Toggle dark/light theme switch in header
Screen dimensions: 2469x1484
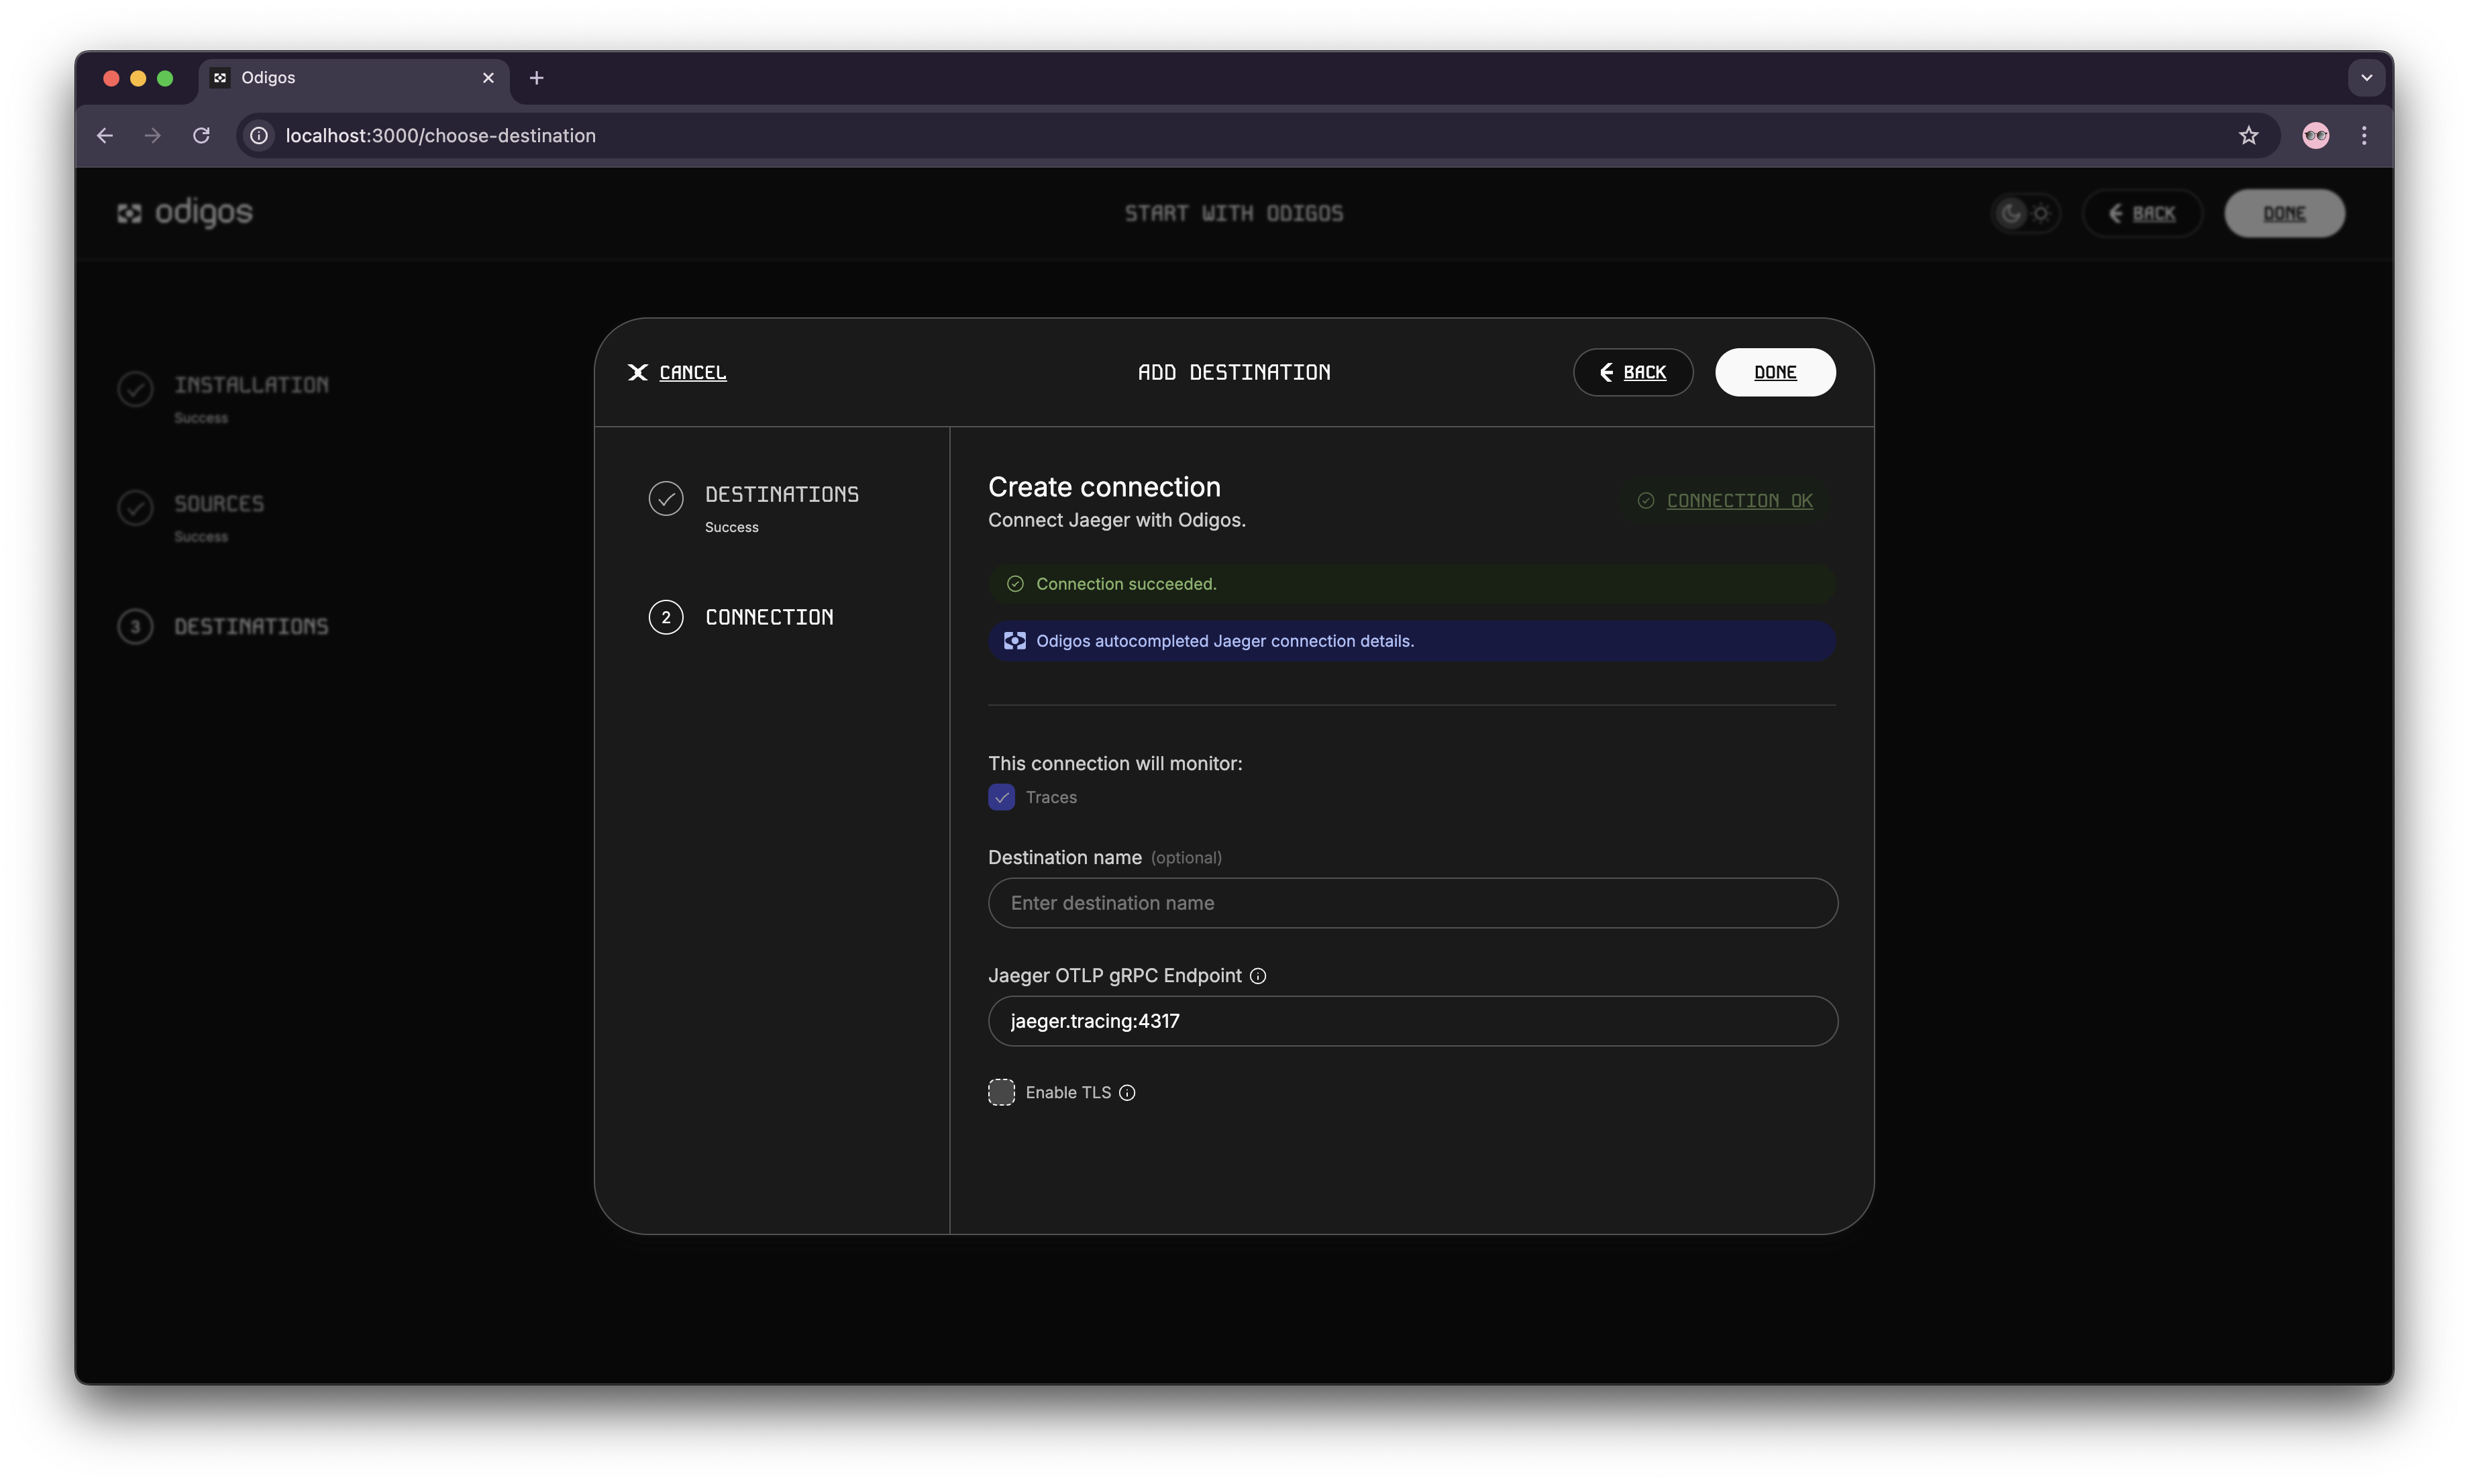pyautogui.click(x=2025, y=213)
